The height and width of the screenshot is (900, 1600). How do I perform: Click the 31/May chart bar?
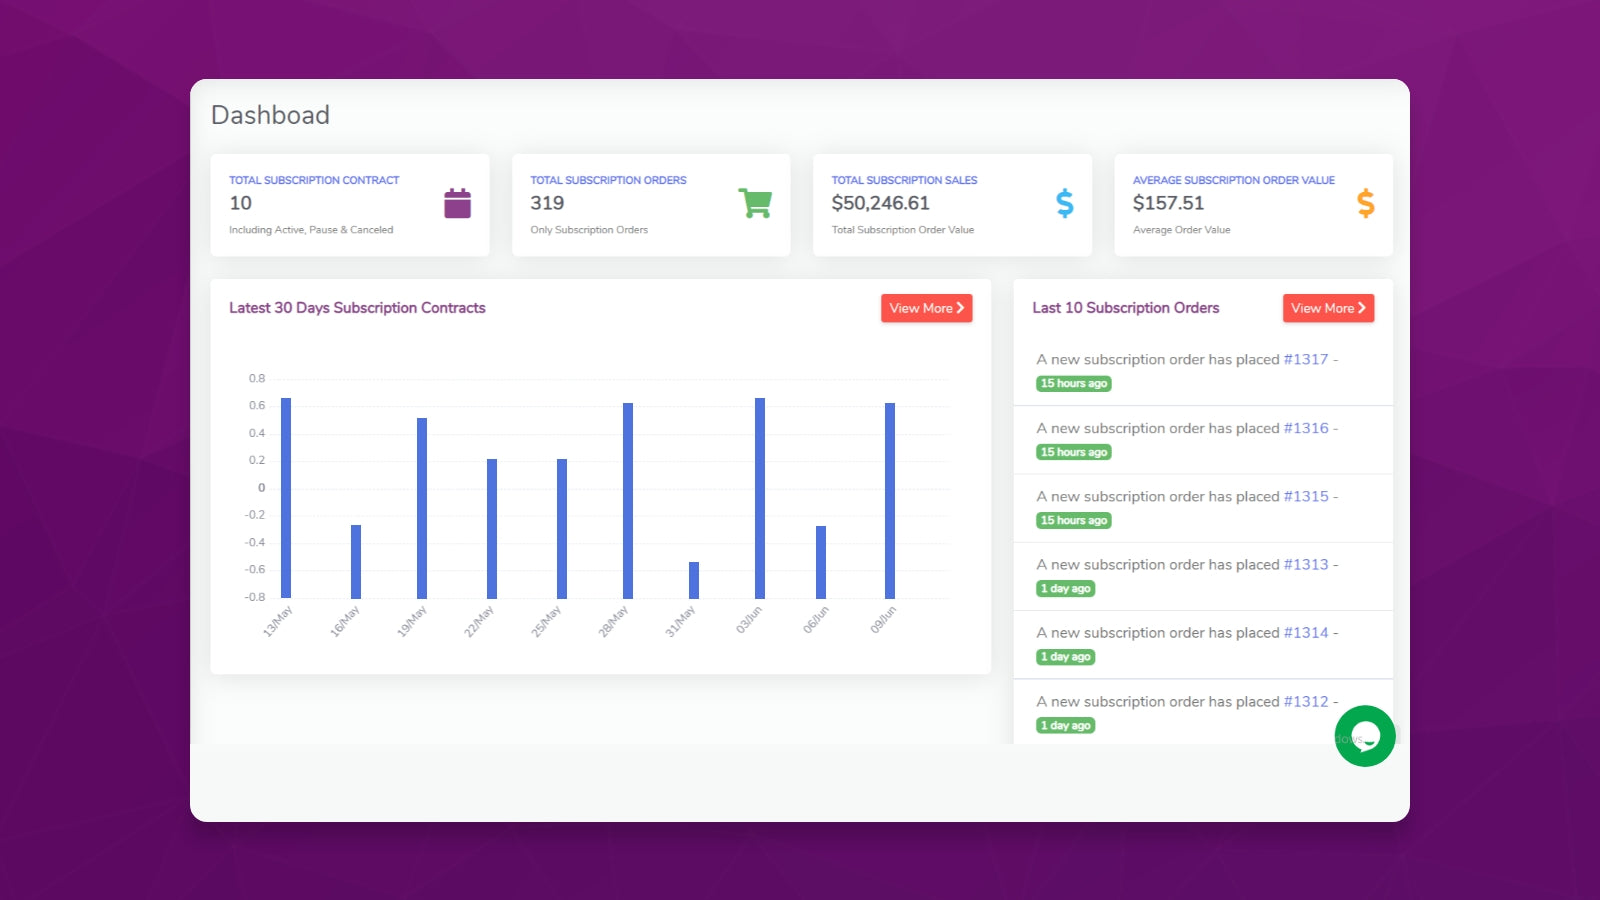click(x=694, y=580)
